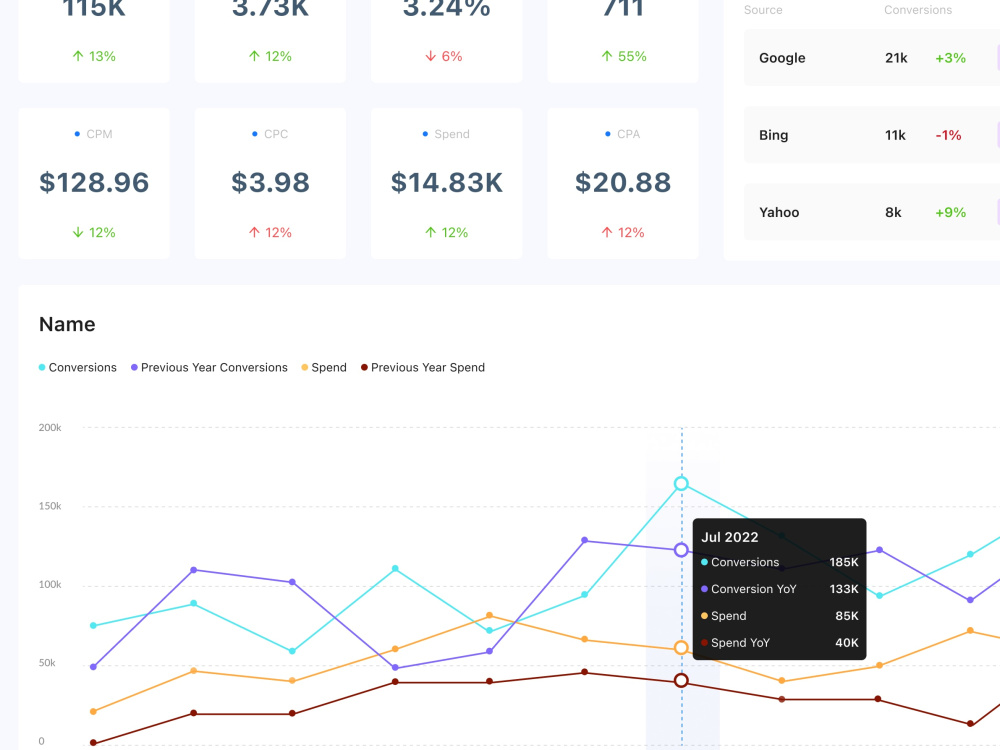
Task: Click the CPA card's red up 12% indicator
Action: pyautogui.click(x=623, y=233)
